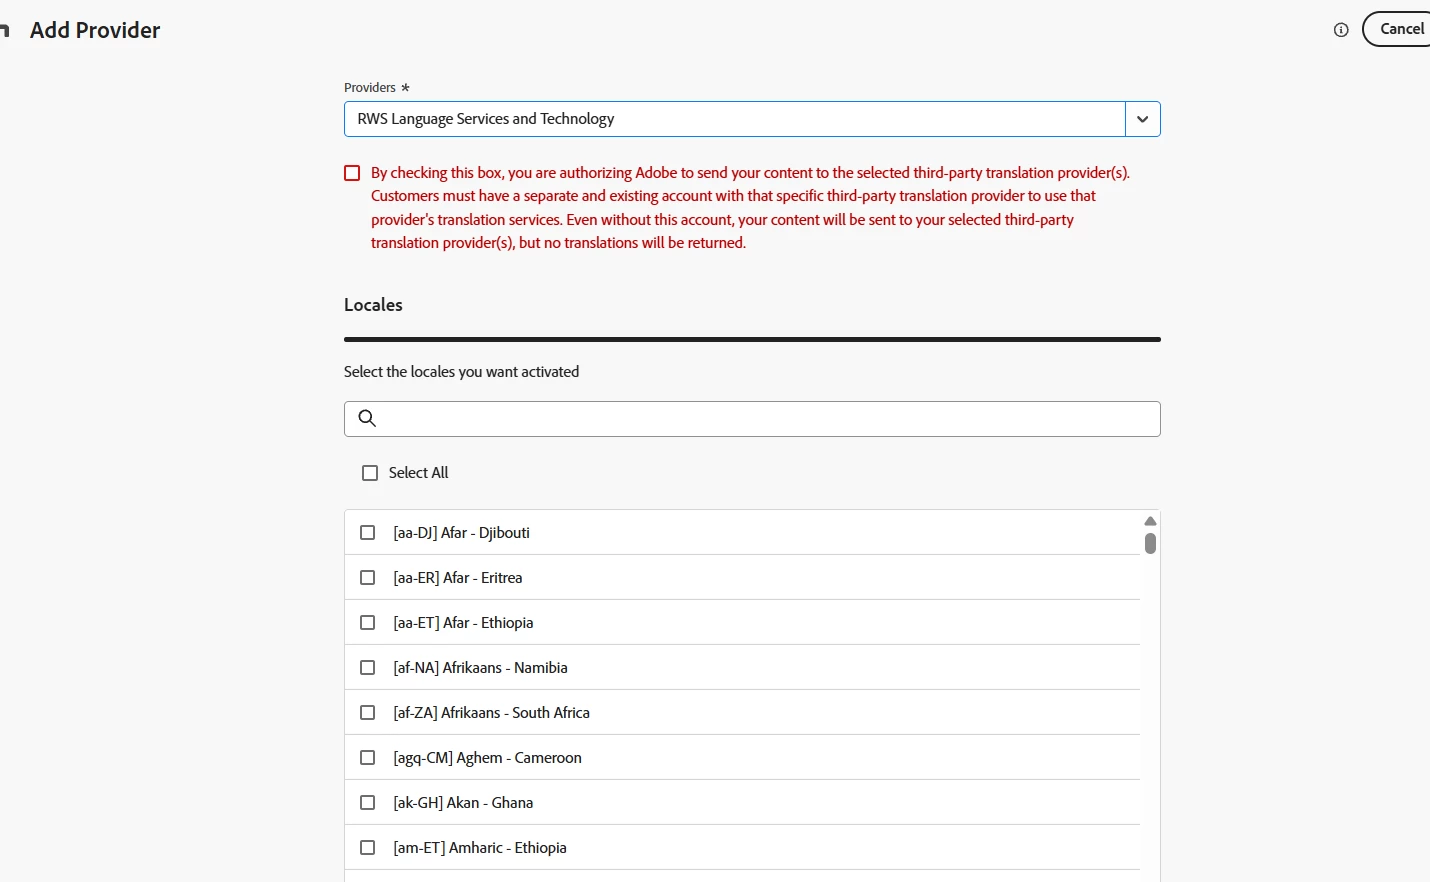Select the Afrikaans - Namibia checkbox
Viewport: 1430px width, 882px height.
point(367,668)
